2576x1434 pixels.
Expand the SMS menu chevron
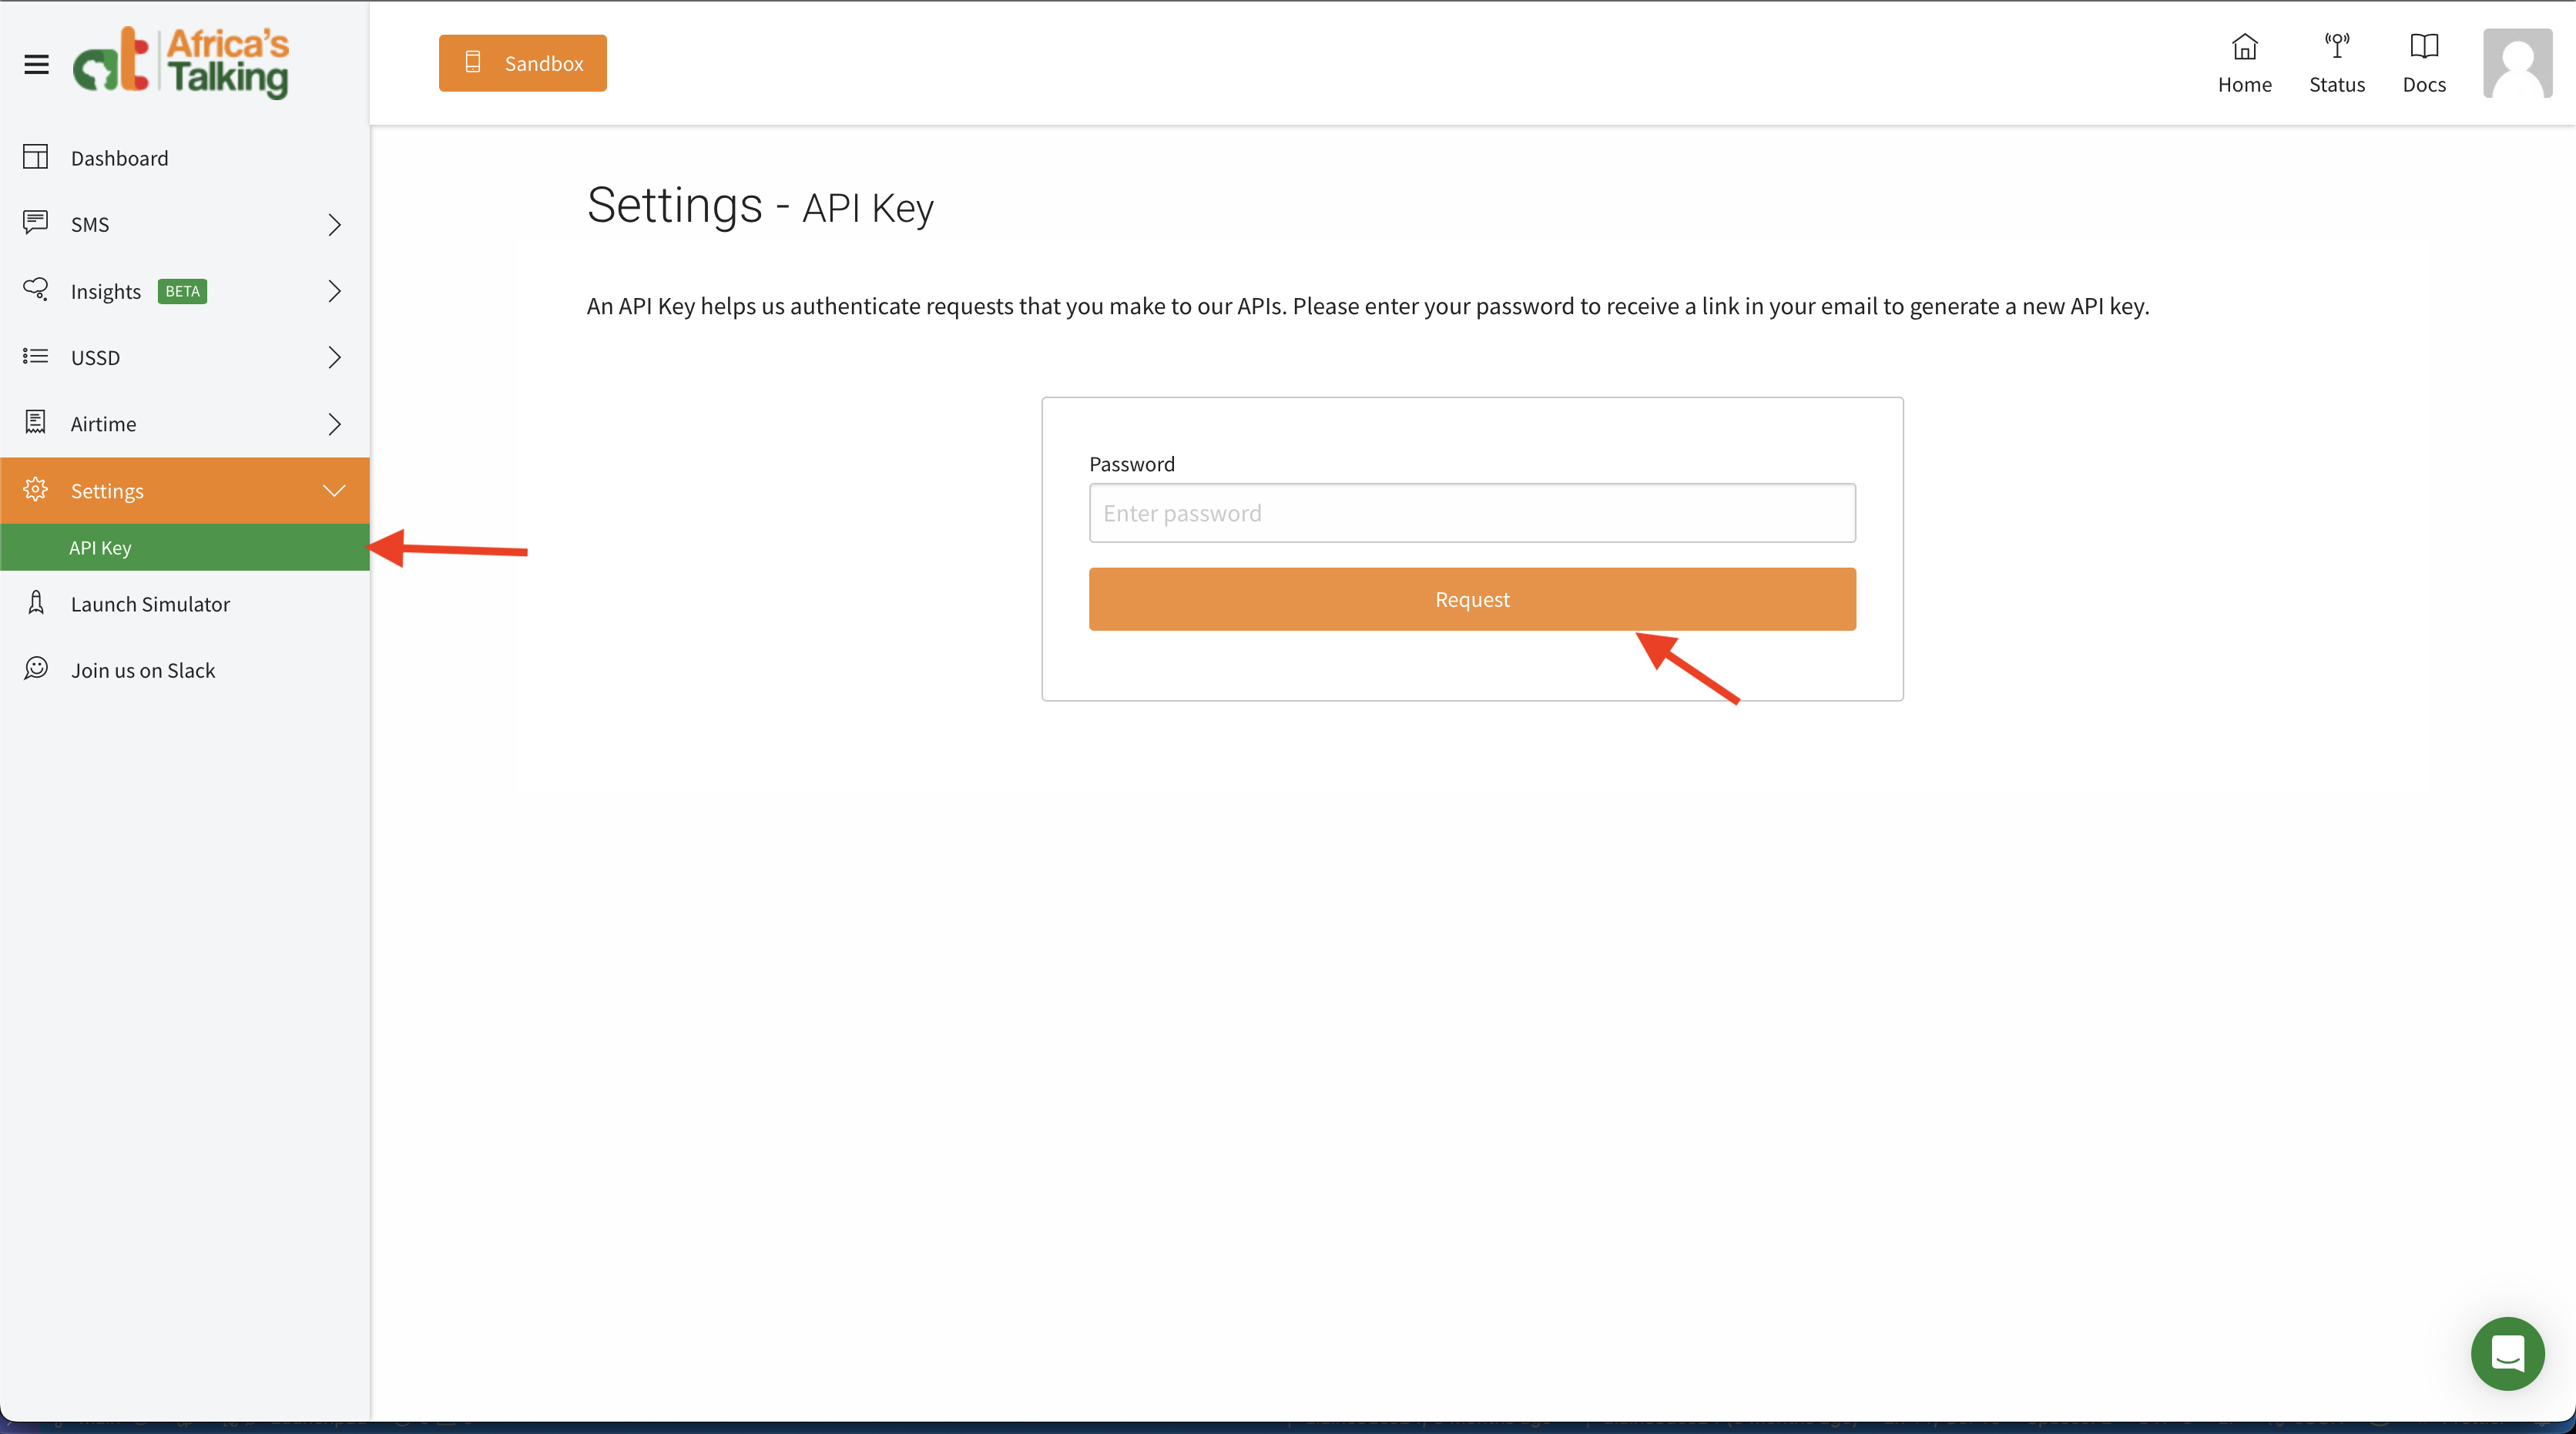(334, 225)
